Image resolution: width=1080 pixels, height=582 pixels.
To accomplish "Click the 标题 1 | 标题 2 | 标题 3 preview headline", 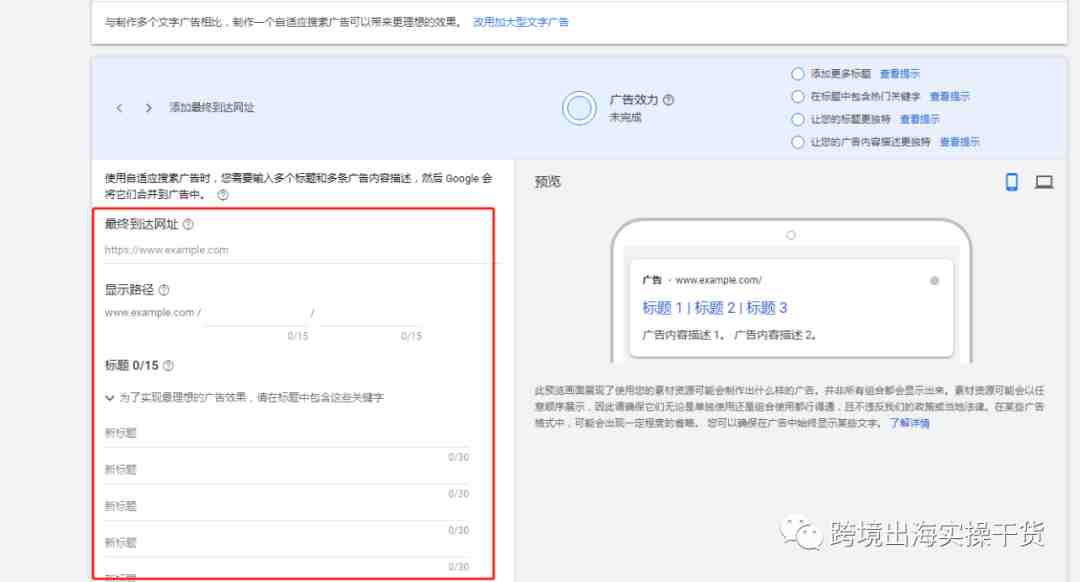I will tap(714, 308).
